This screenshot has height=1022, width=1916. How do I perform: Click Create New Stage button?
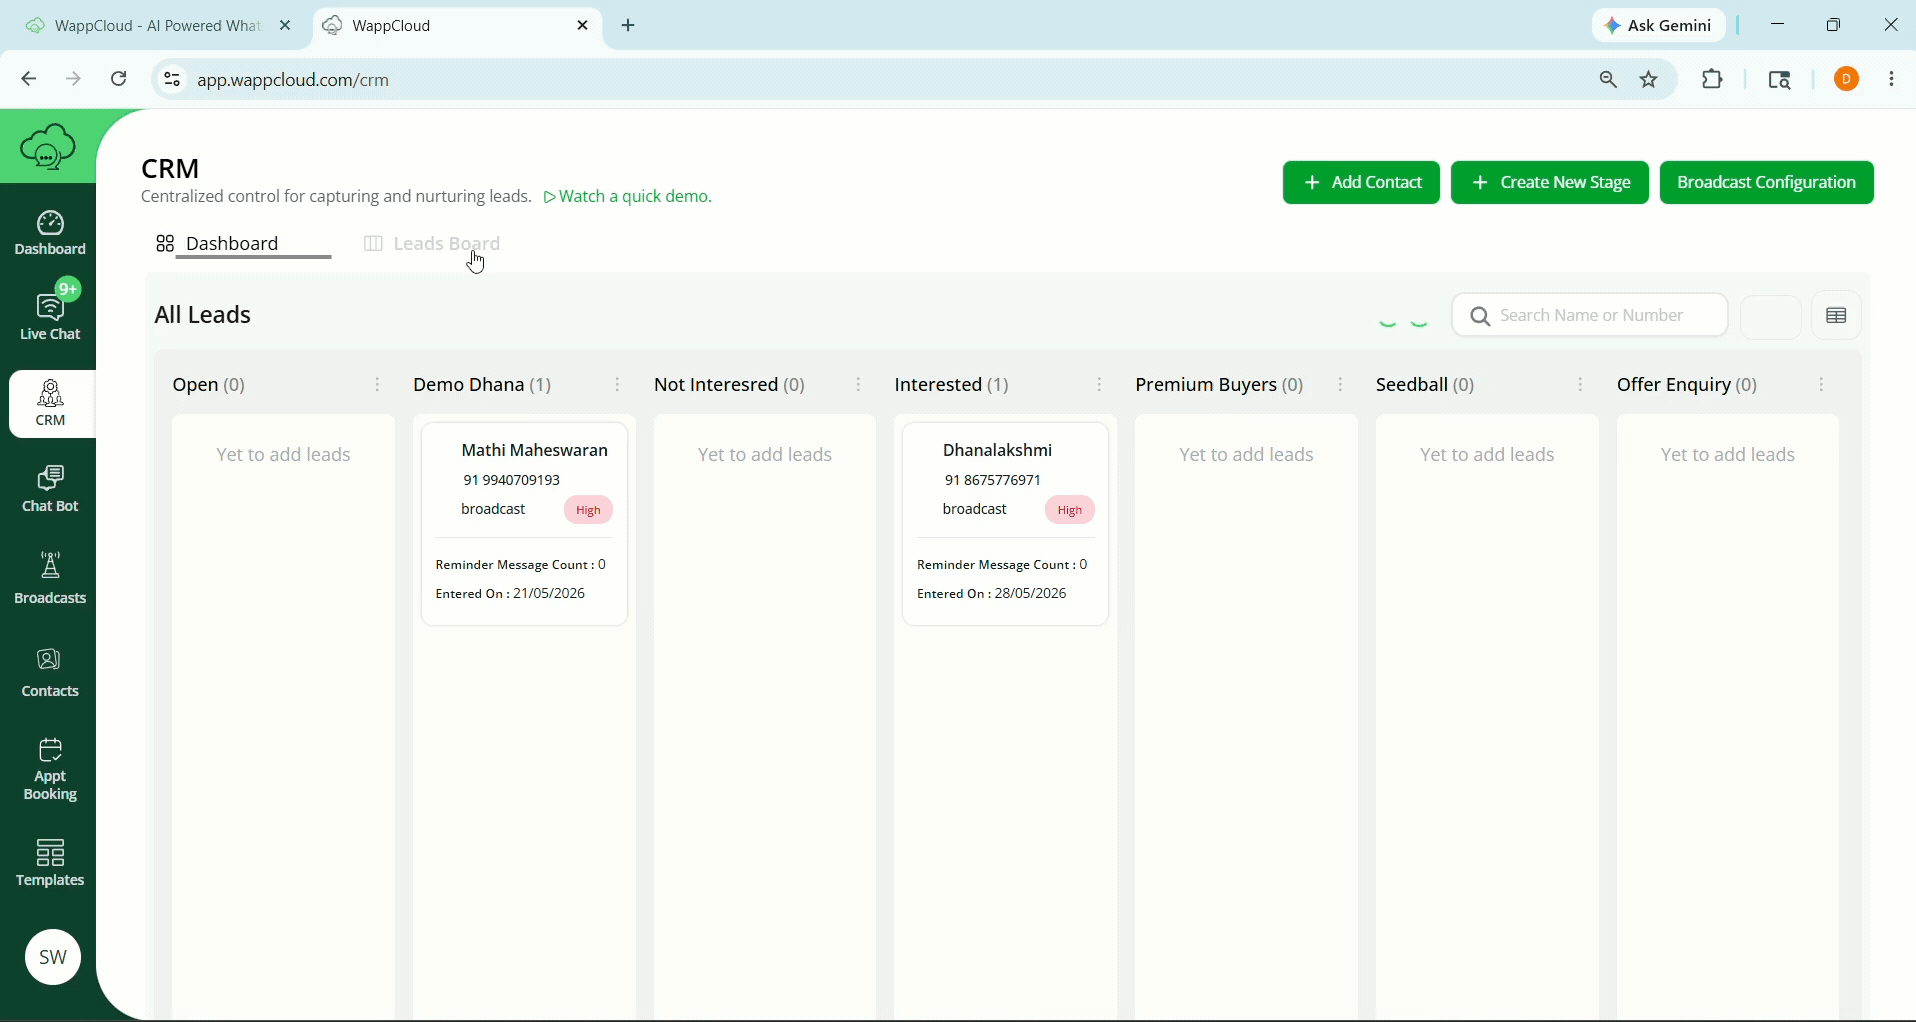pyautogui.click(x=1549, y=183)
